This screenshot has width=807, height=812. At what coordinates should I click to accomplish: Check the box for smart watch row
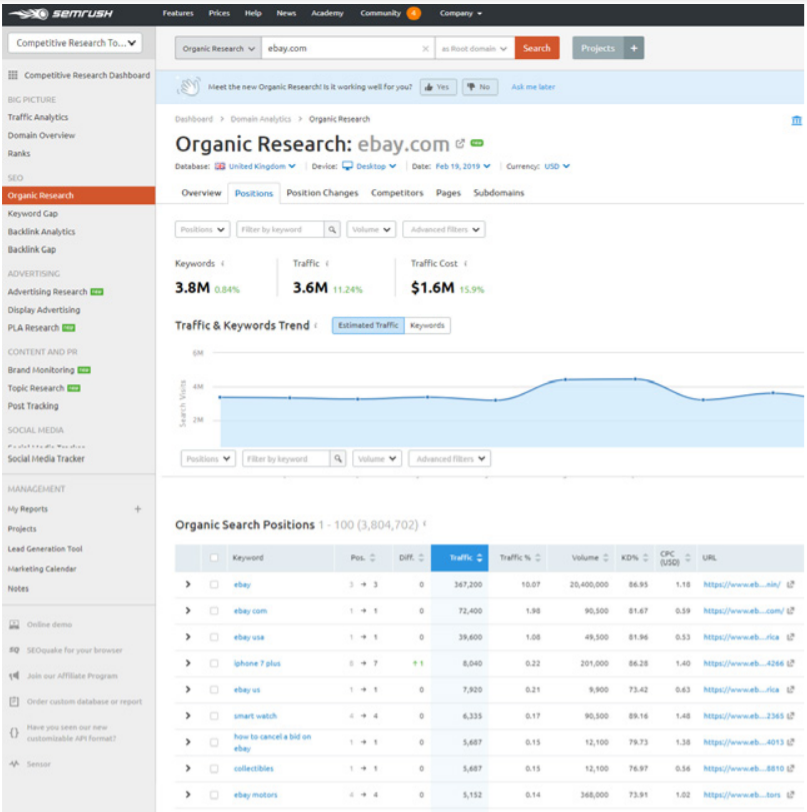click(214, 716)
